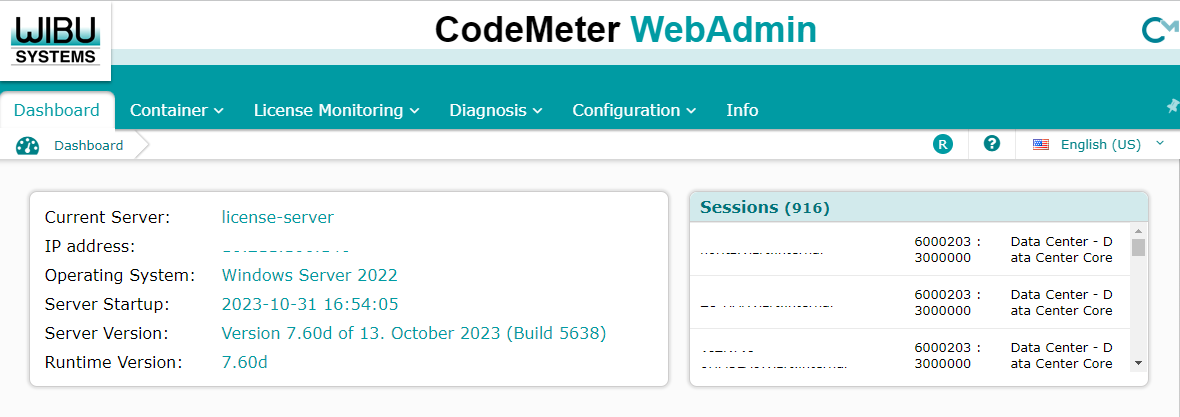Click the Dashboard breadcrumb link

[89, 146]
